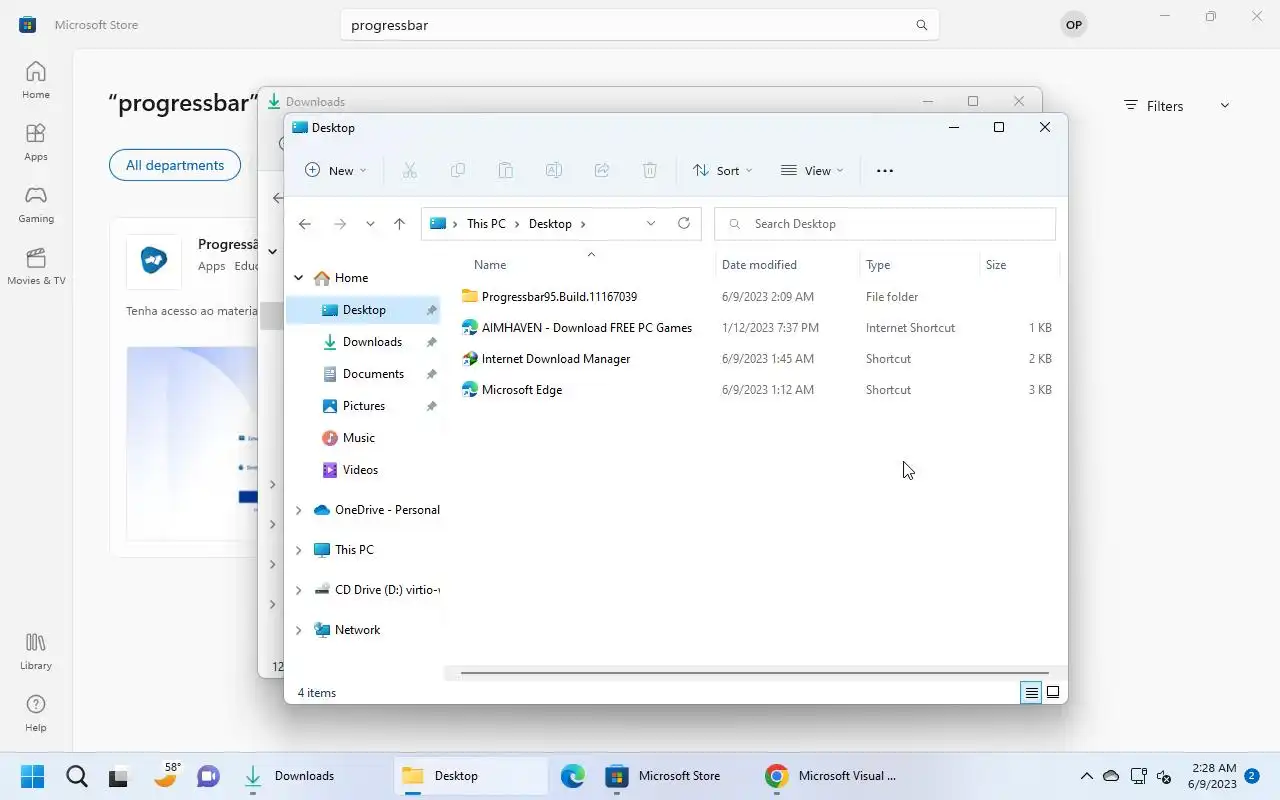Screen dimensions: 1280x800
Task: Open Home in Microsoft Store sidebar
Action: coord(36,80)
